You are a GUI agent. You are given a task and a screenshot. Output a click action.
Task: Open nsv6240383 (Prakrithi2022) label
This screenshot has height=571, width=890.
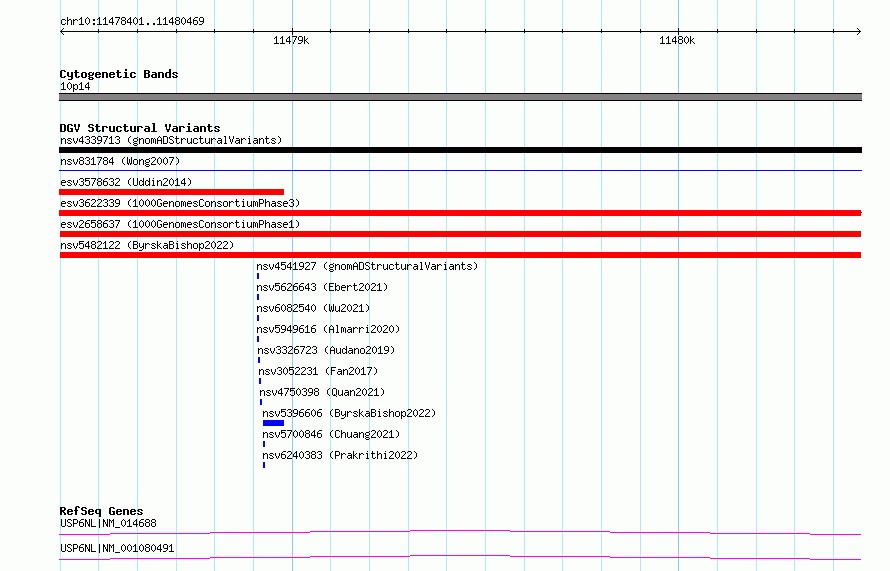point(340,455)
